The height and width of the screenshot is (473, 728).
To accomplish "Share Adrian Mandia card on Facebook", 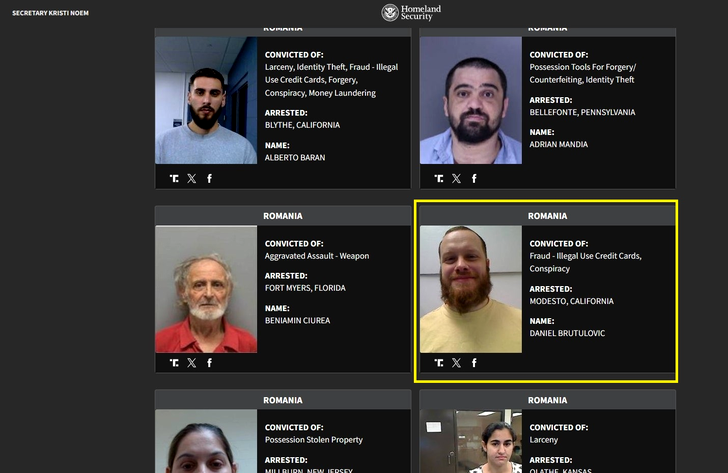I will tap(474, 178).
